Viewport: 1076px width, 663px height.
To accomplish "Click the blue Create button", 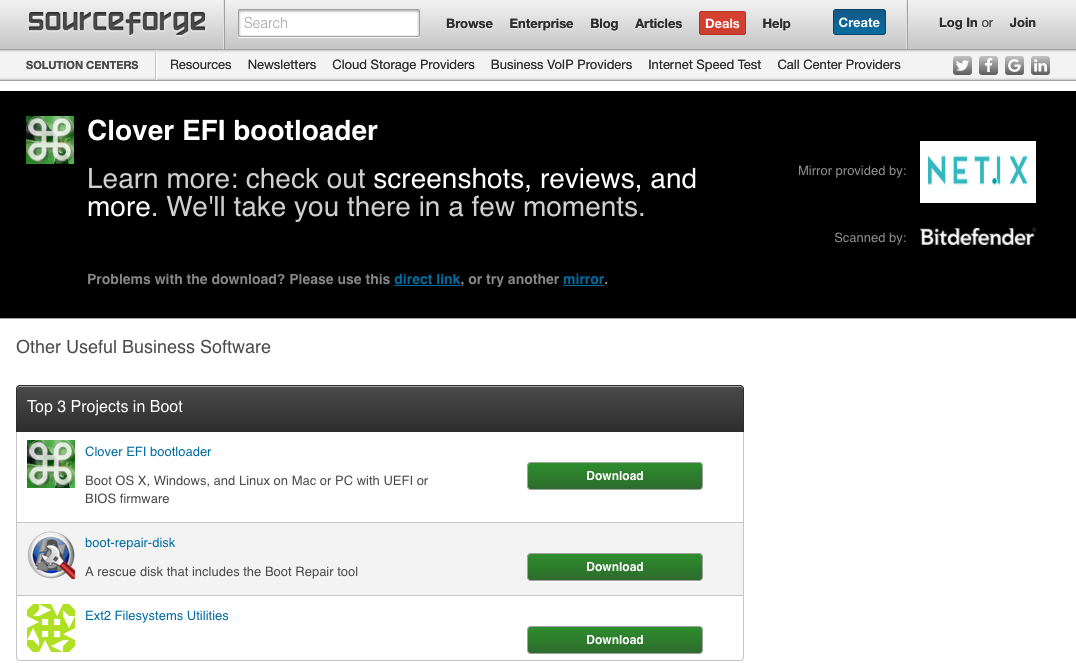I will [859, 22].
